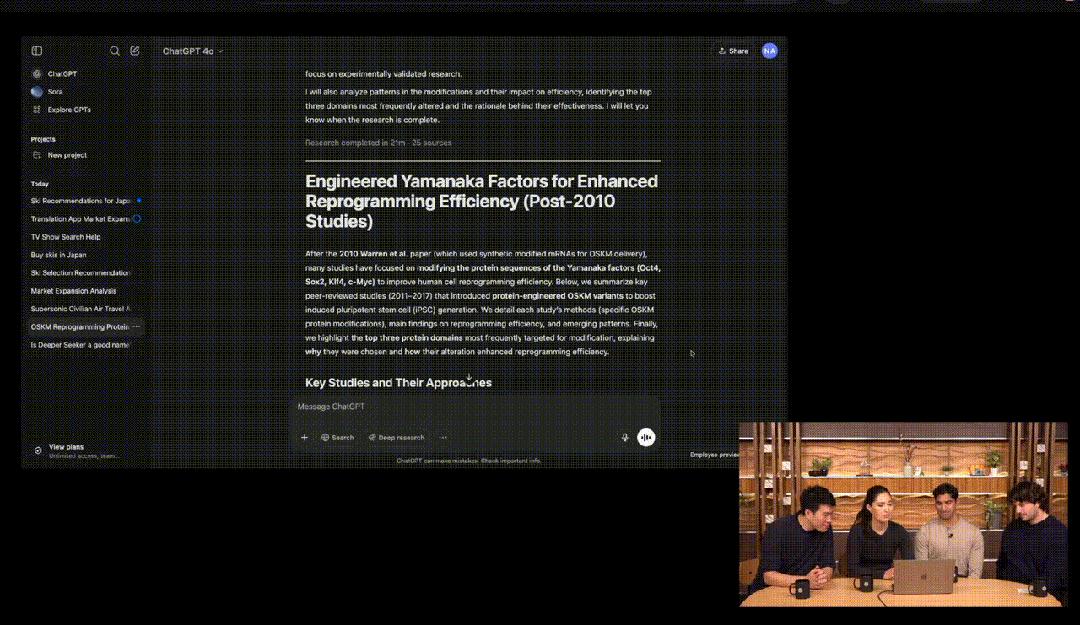This screenshot has width=1080, height=625.
Task: Open the Supersonic Civilian Air Travel chat
Action: (81, 309)
